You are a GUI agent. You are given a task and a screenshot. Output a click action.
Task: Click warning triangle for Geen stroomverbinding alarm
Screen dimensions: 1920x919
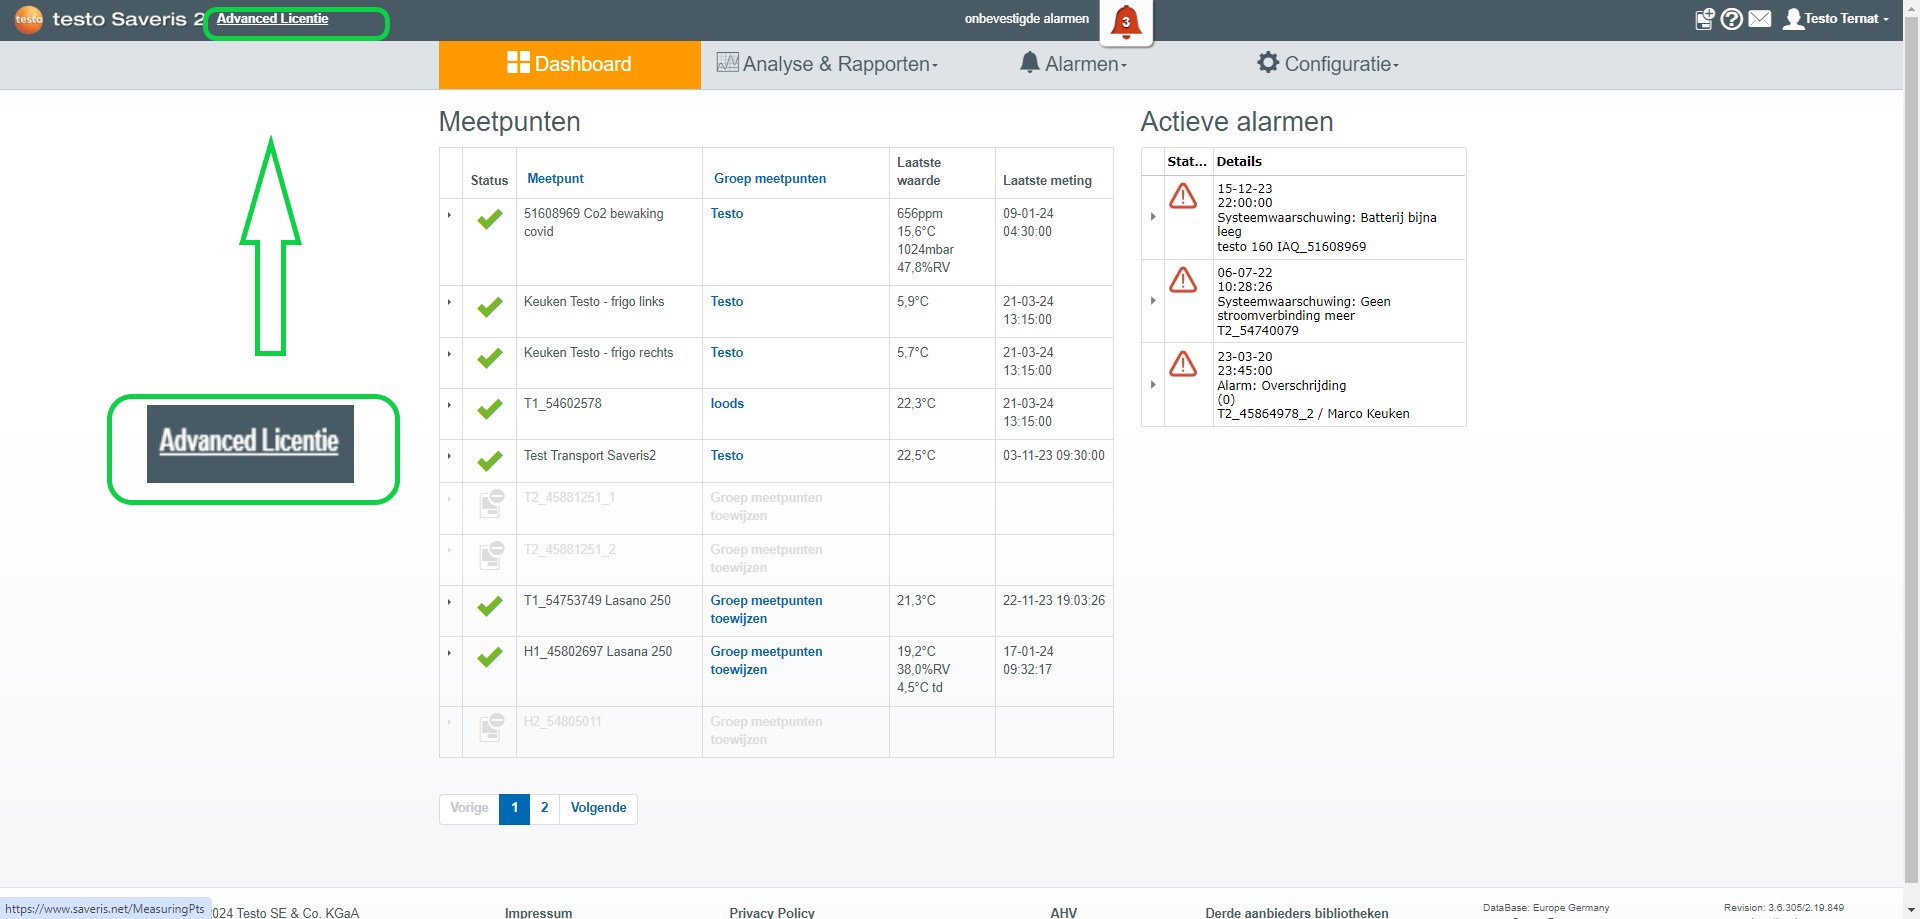point(1183,280)
